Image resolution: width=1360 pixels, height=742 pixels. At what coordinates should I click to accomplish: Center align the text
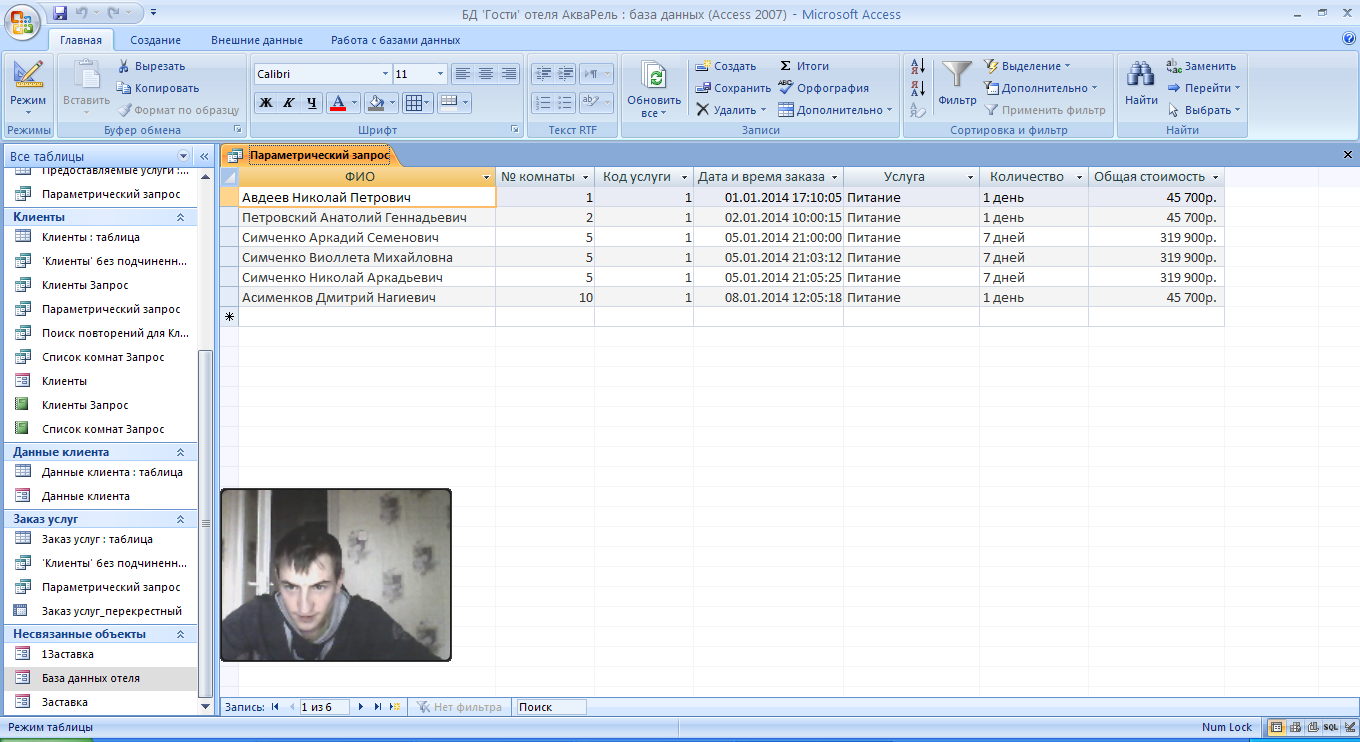coord(485,74)
